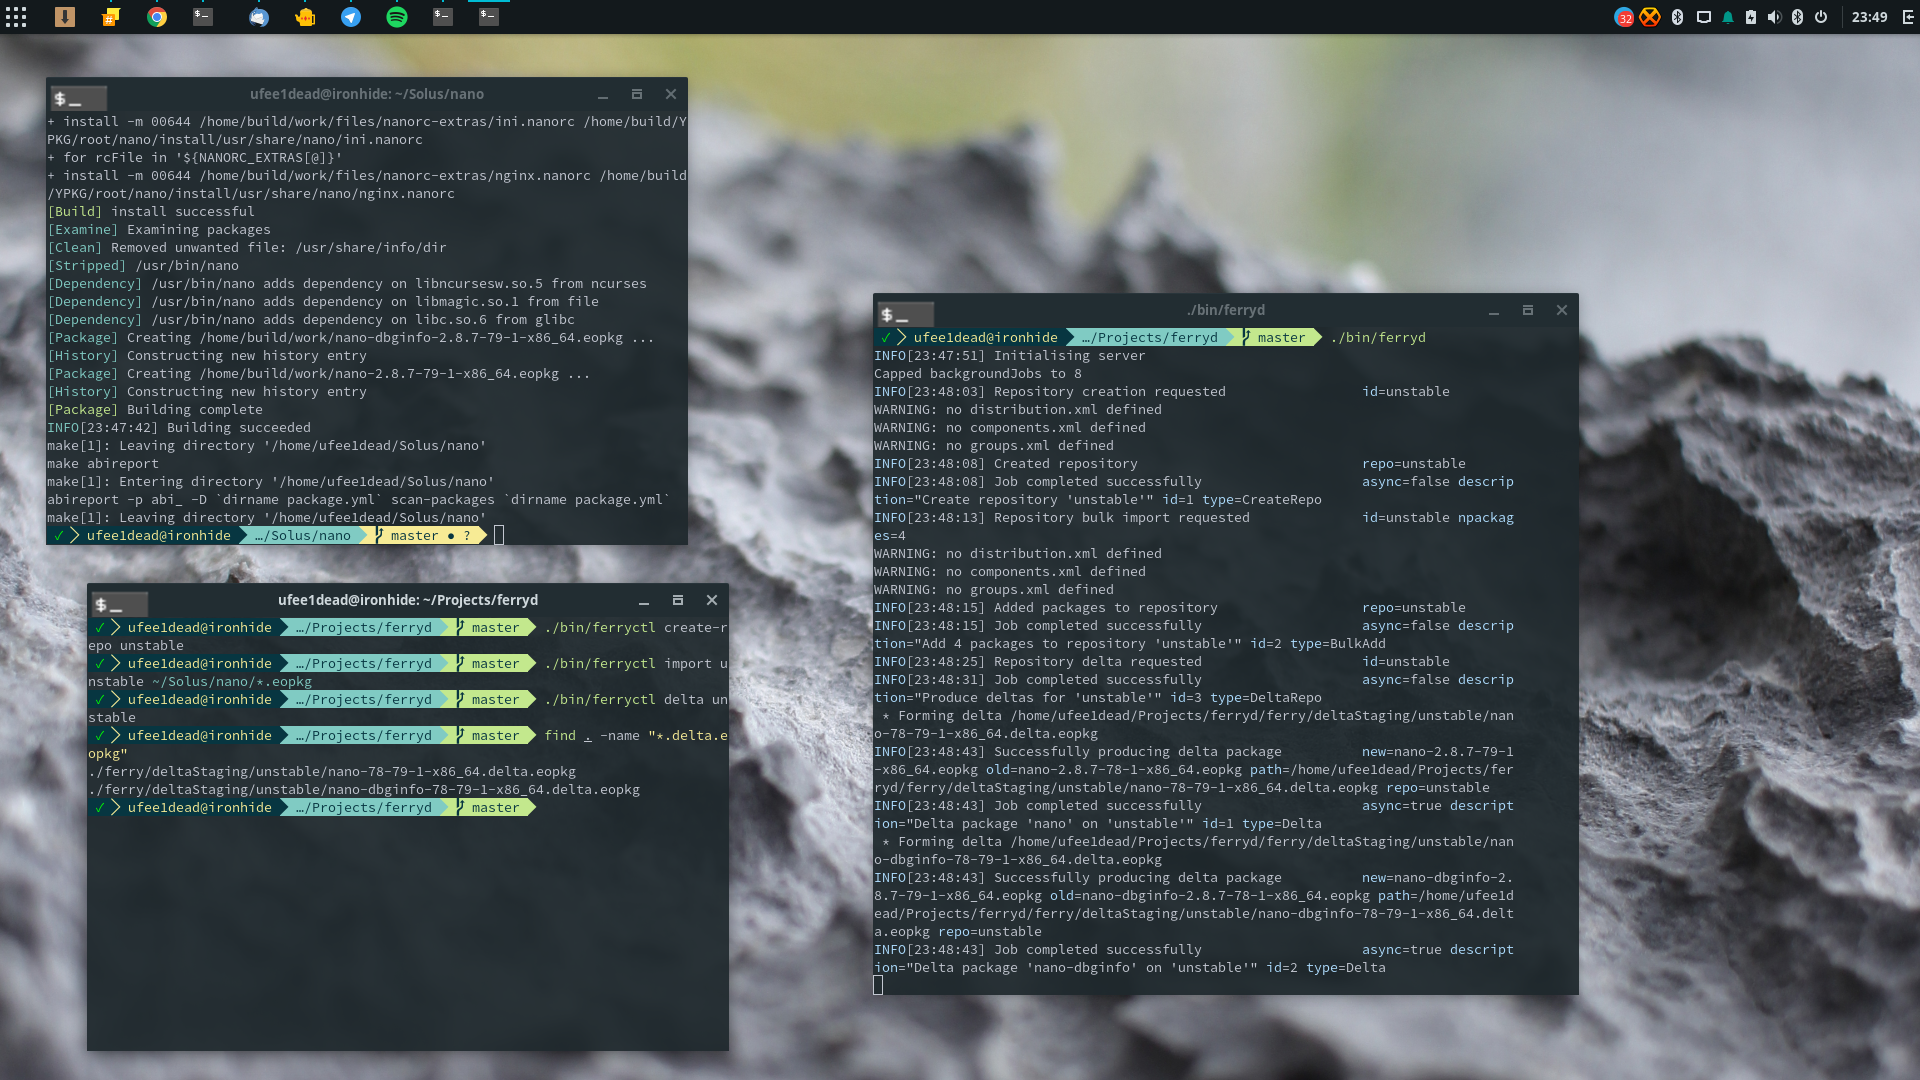
Task: Open the power button session menu
Action: [1821, 17]
